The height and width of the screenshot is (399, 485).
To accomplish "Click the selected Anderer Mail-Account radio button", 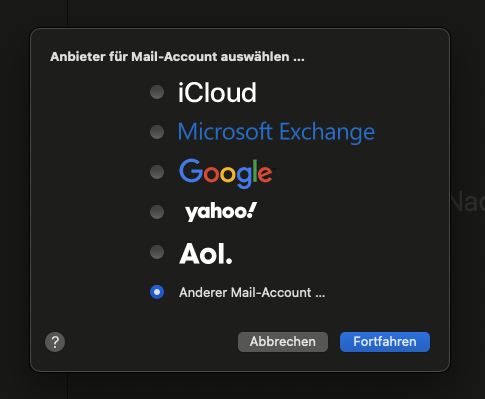I will [157, 292].
